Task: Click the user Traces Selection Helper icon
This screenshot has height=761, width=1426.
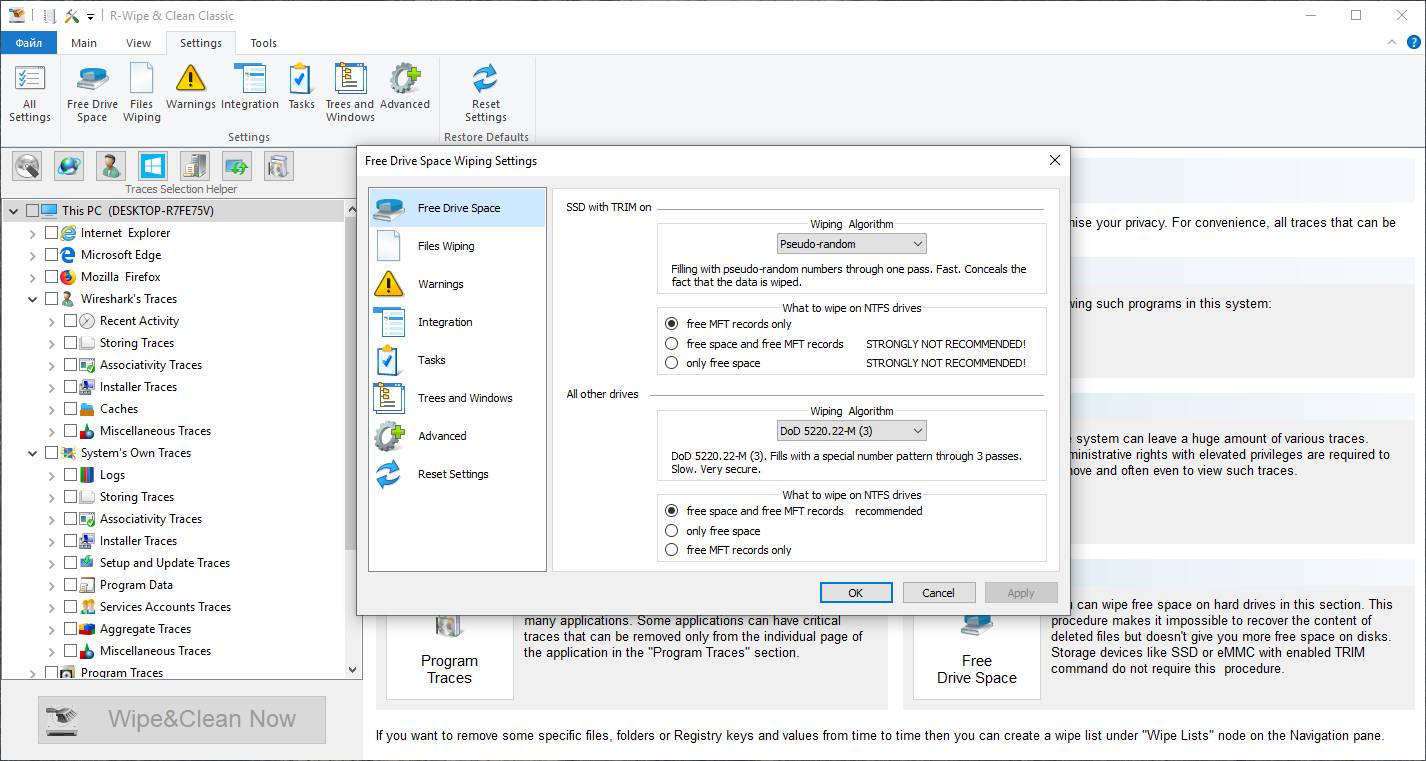Action: [x=111, y=165]
